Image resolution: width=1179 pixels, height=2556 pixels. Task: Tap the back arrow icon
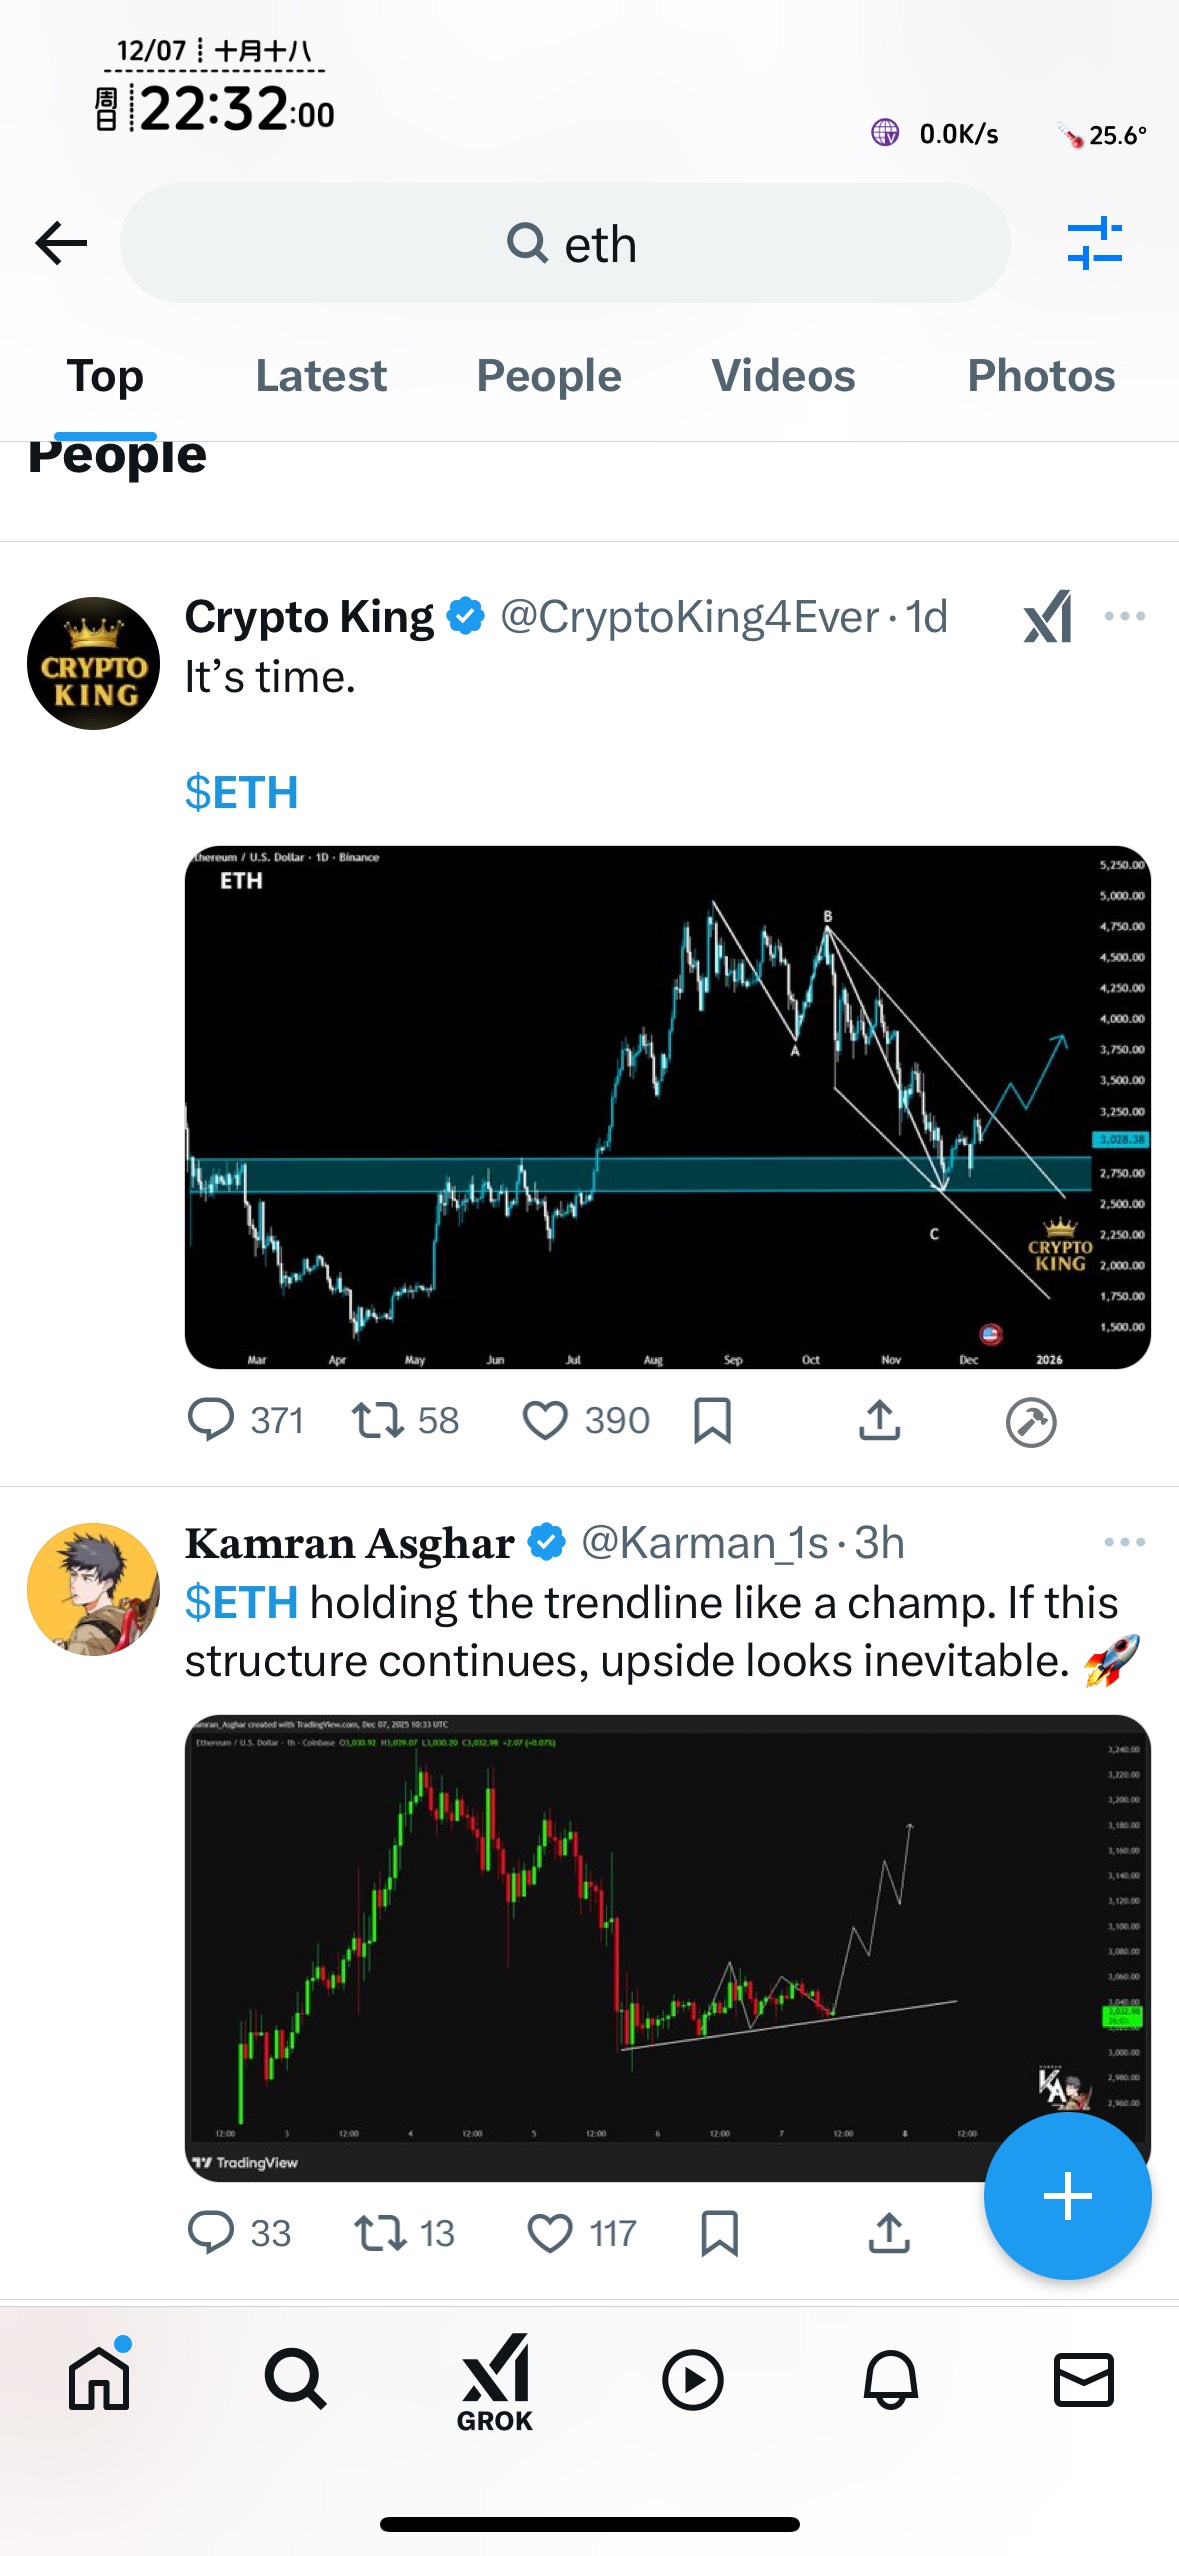pos(61,243)
